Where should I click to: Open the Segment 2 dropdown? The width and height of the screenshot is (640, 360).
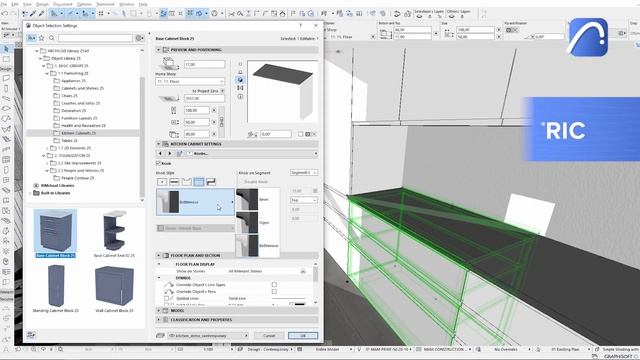pyautogui.click(x=304, y=173)
